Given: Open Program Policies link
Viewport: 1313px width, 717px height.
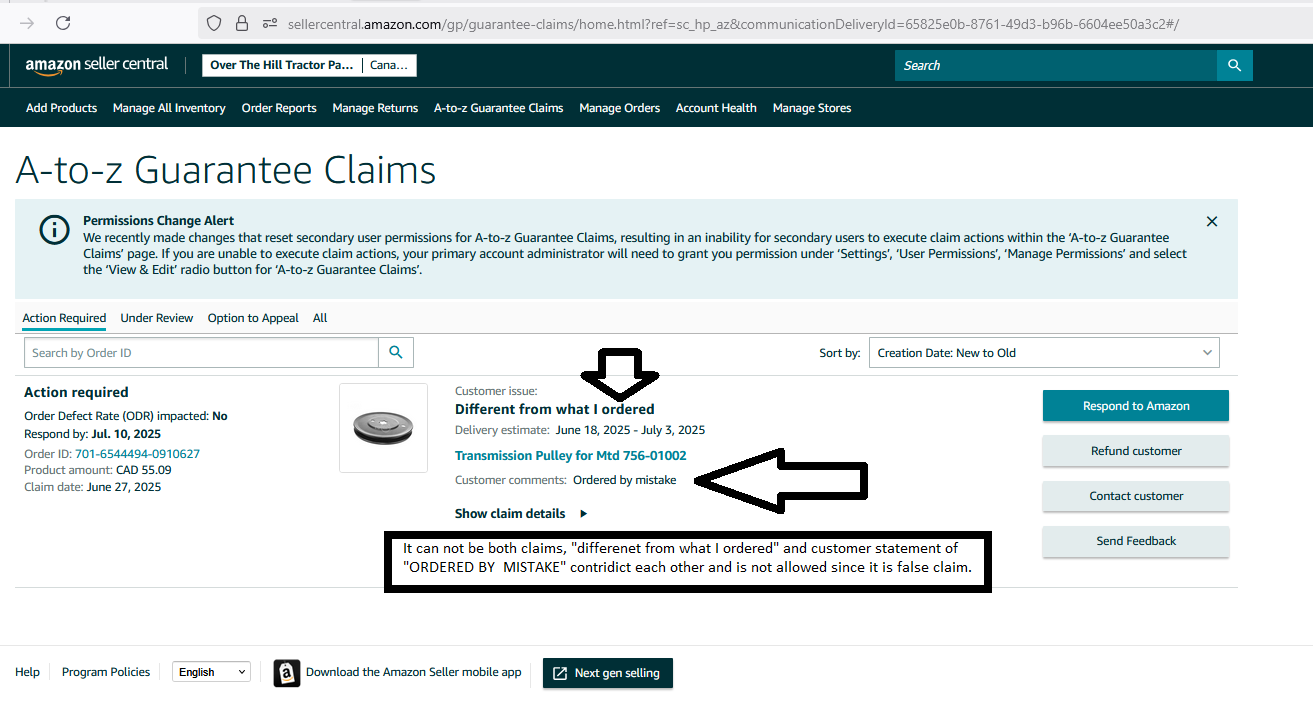Looking at the screenshot, I should 106,672.
